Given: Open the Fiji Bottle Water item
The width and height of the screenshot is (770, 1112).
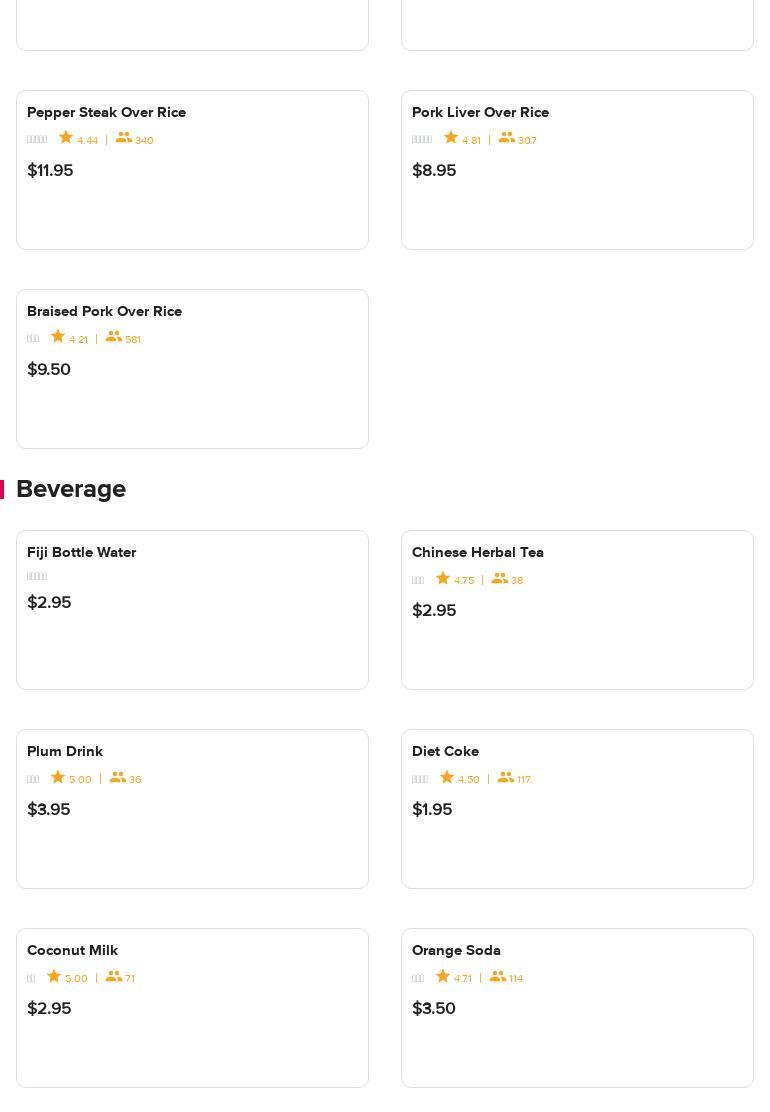Looking at the screenshot, I should [x=81, y=552].
